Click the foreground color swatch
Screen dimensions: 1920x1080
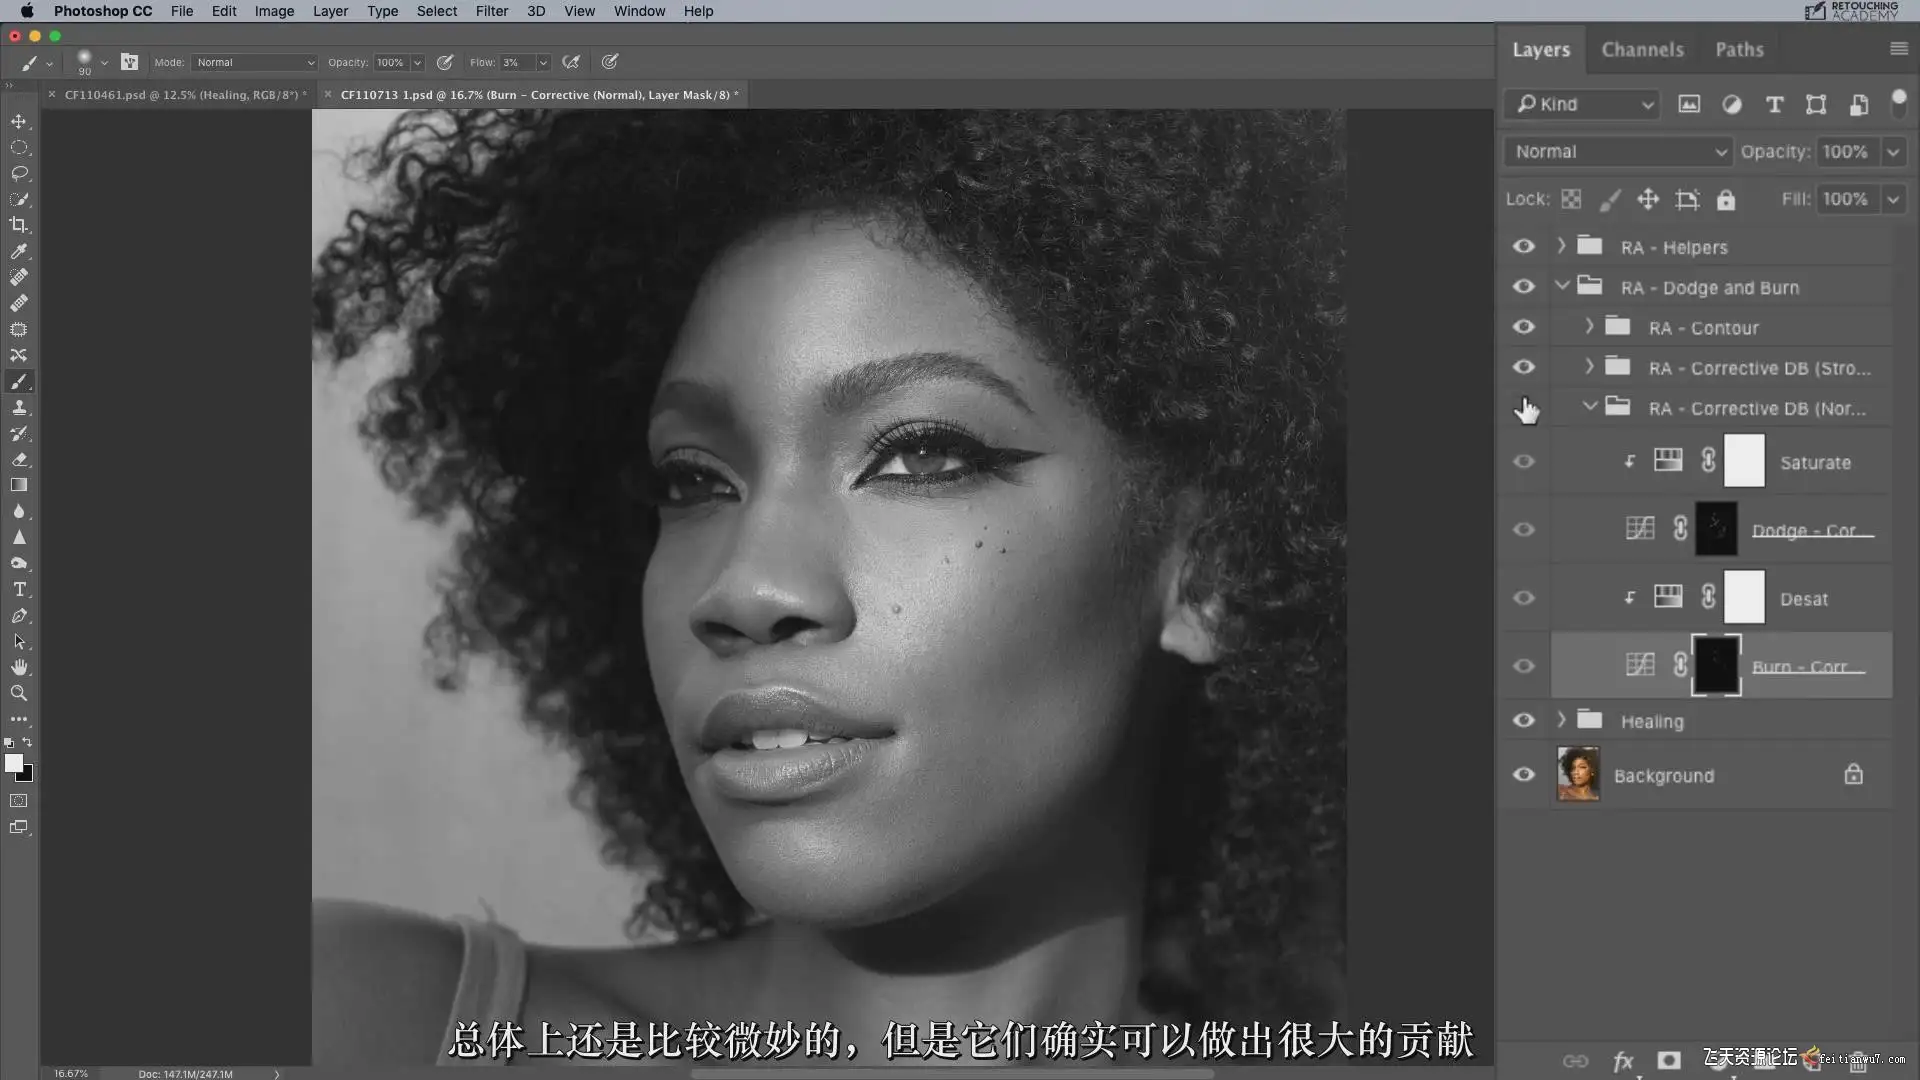(x=13, y=764)
